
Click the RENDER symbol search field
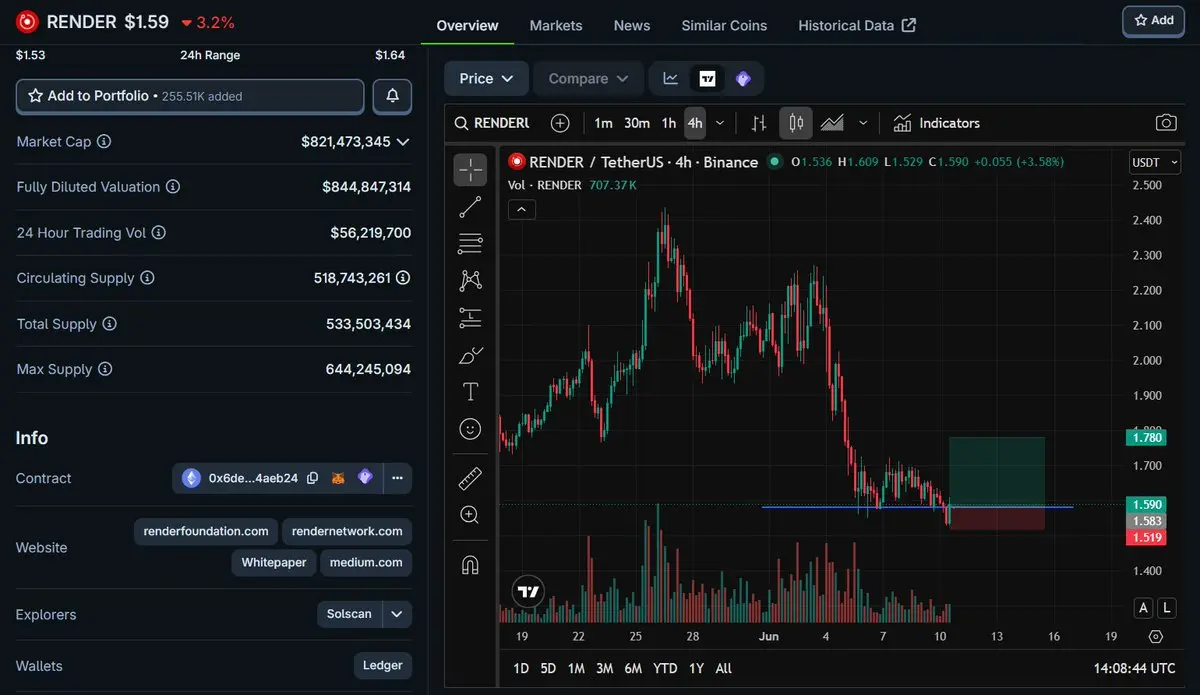[494, 123]
